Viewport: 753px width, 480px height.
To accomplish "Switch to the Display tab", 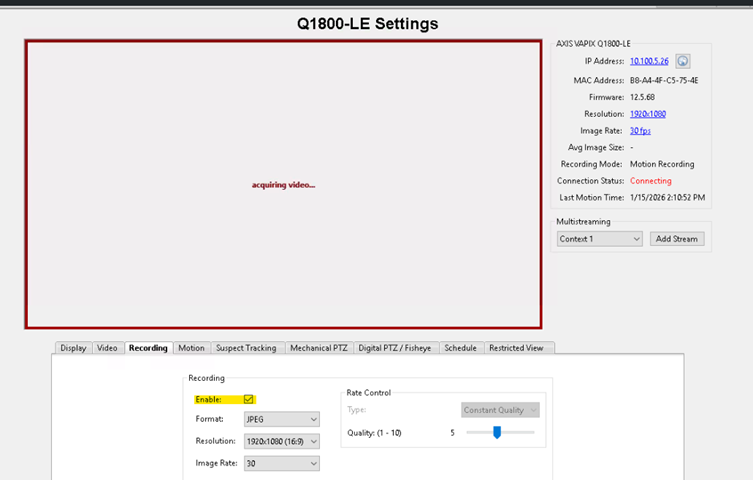I will click(73, 348).
